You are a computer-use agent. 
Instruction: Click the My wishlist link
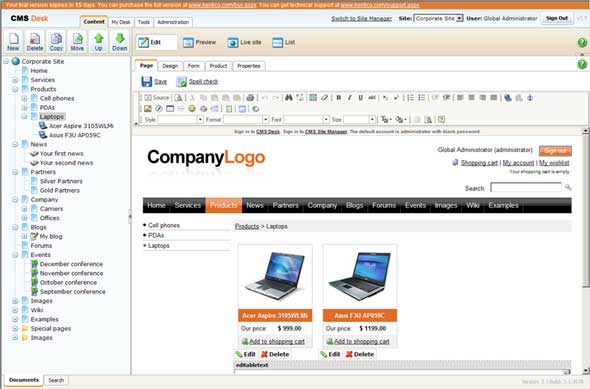pyautogui.click(x=554, y=163)
